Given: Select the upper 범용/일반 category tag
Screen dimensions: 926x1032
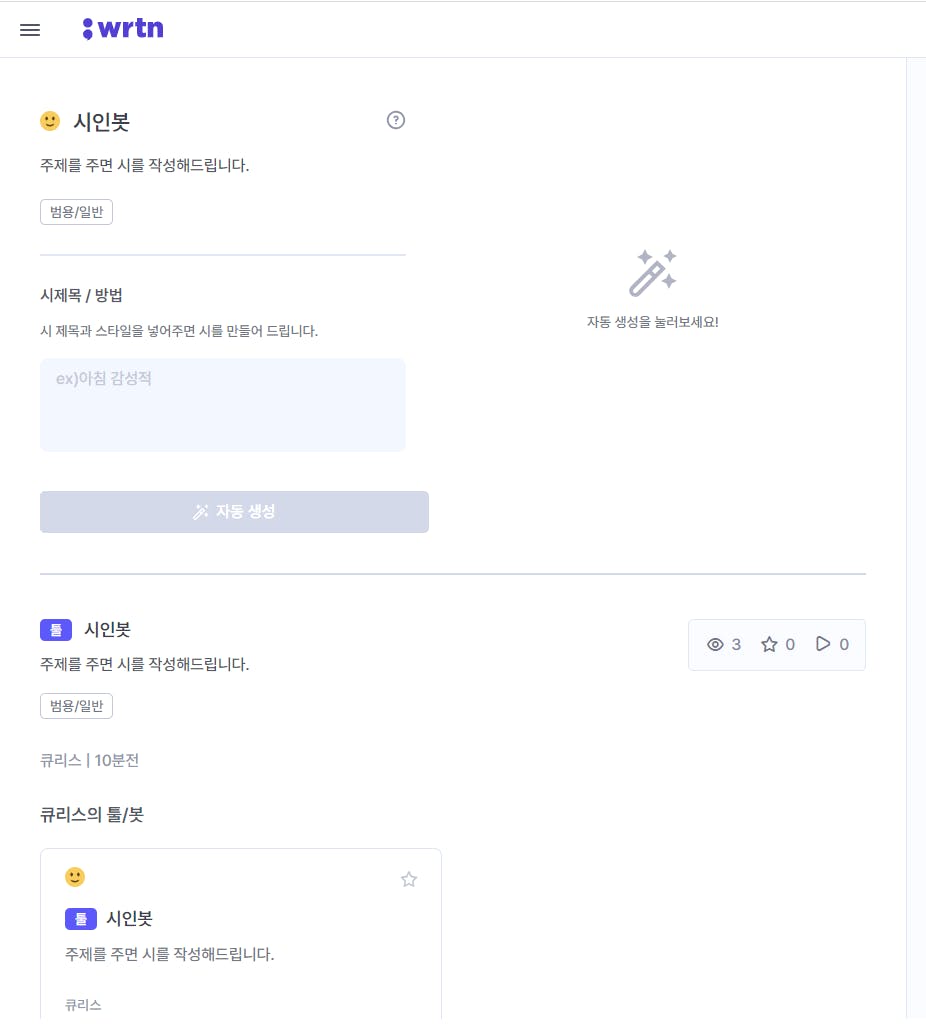Looking at the screenshot, I should pos(76,212).
